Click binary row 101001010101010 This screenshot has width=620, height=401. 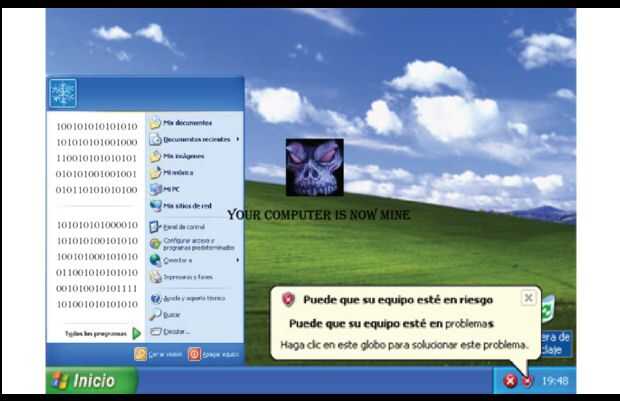pyautogui.click(x=97, y=304)
